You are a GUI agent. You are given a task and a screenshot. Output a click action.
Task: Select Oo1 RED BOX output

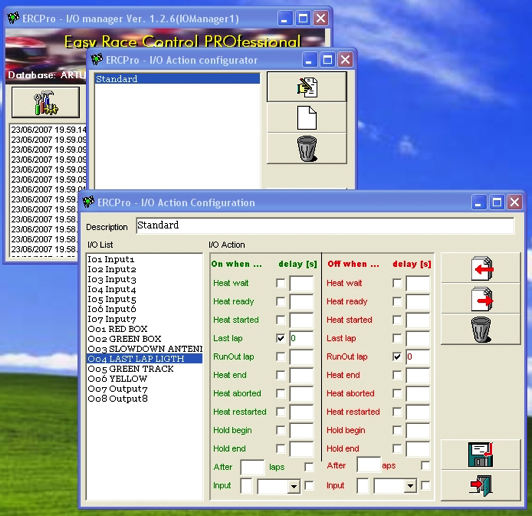pyautogui.click(x=144, y=329)
